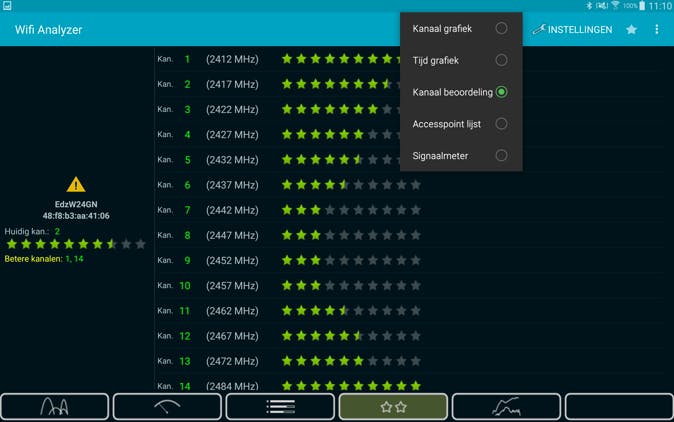The width and height of the screenshot is (674, 422).
Task: Select channel 5 (2432 MHz) row
Action: coord(278,159)
